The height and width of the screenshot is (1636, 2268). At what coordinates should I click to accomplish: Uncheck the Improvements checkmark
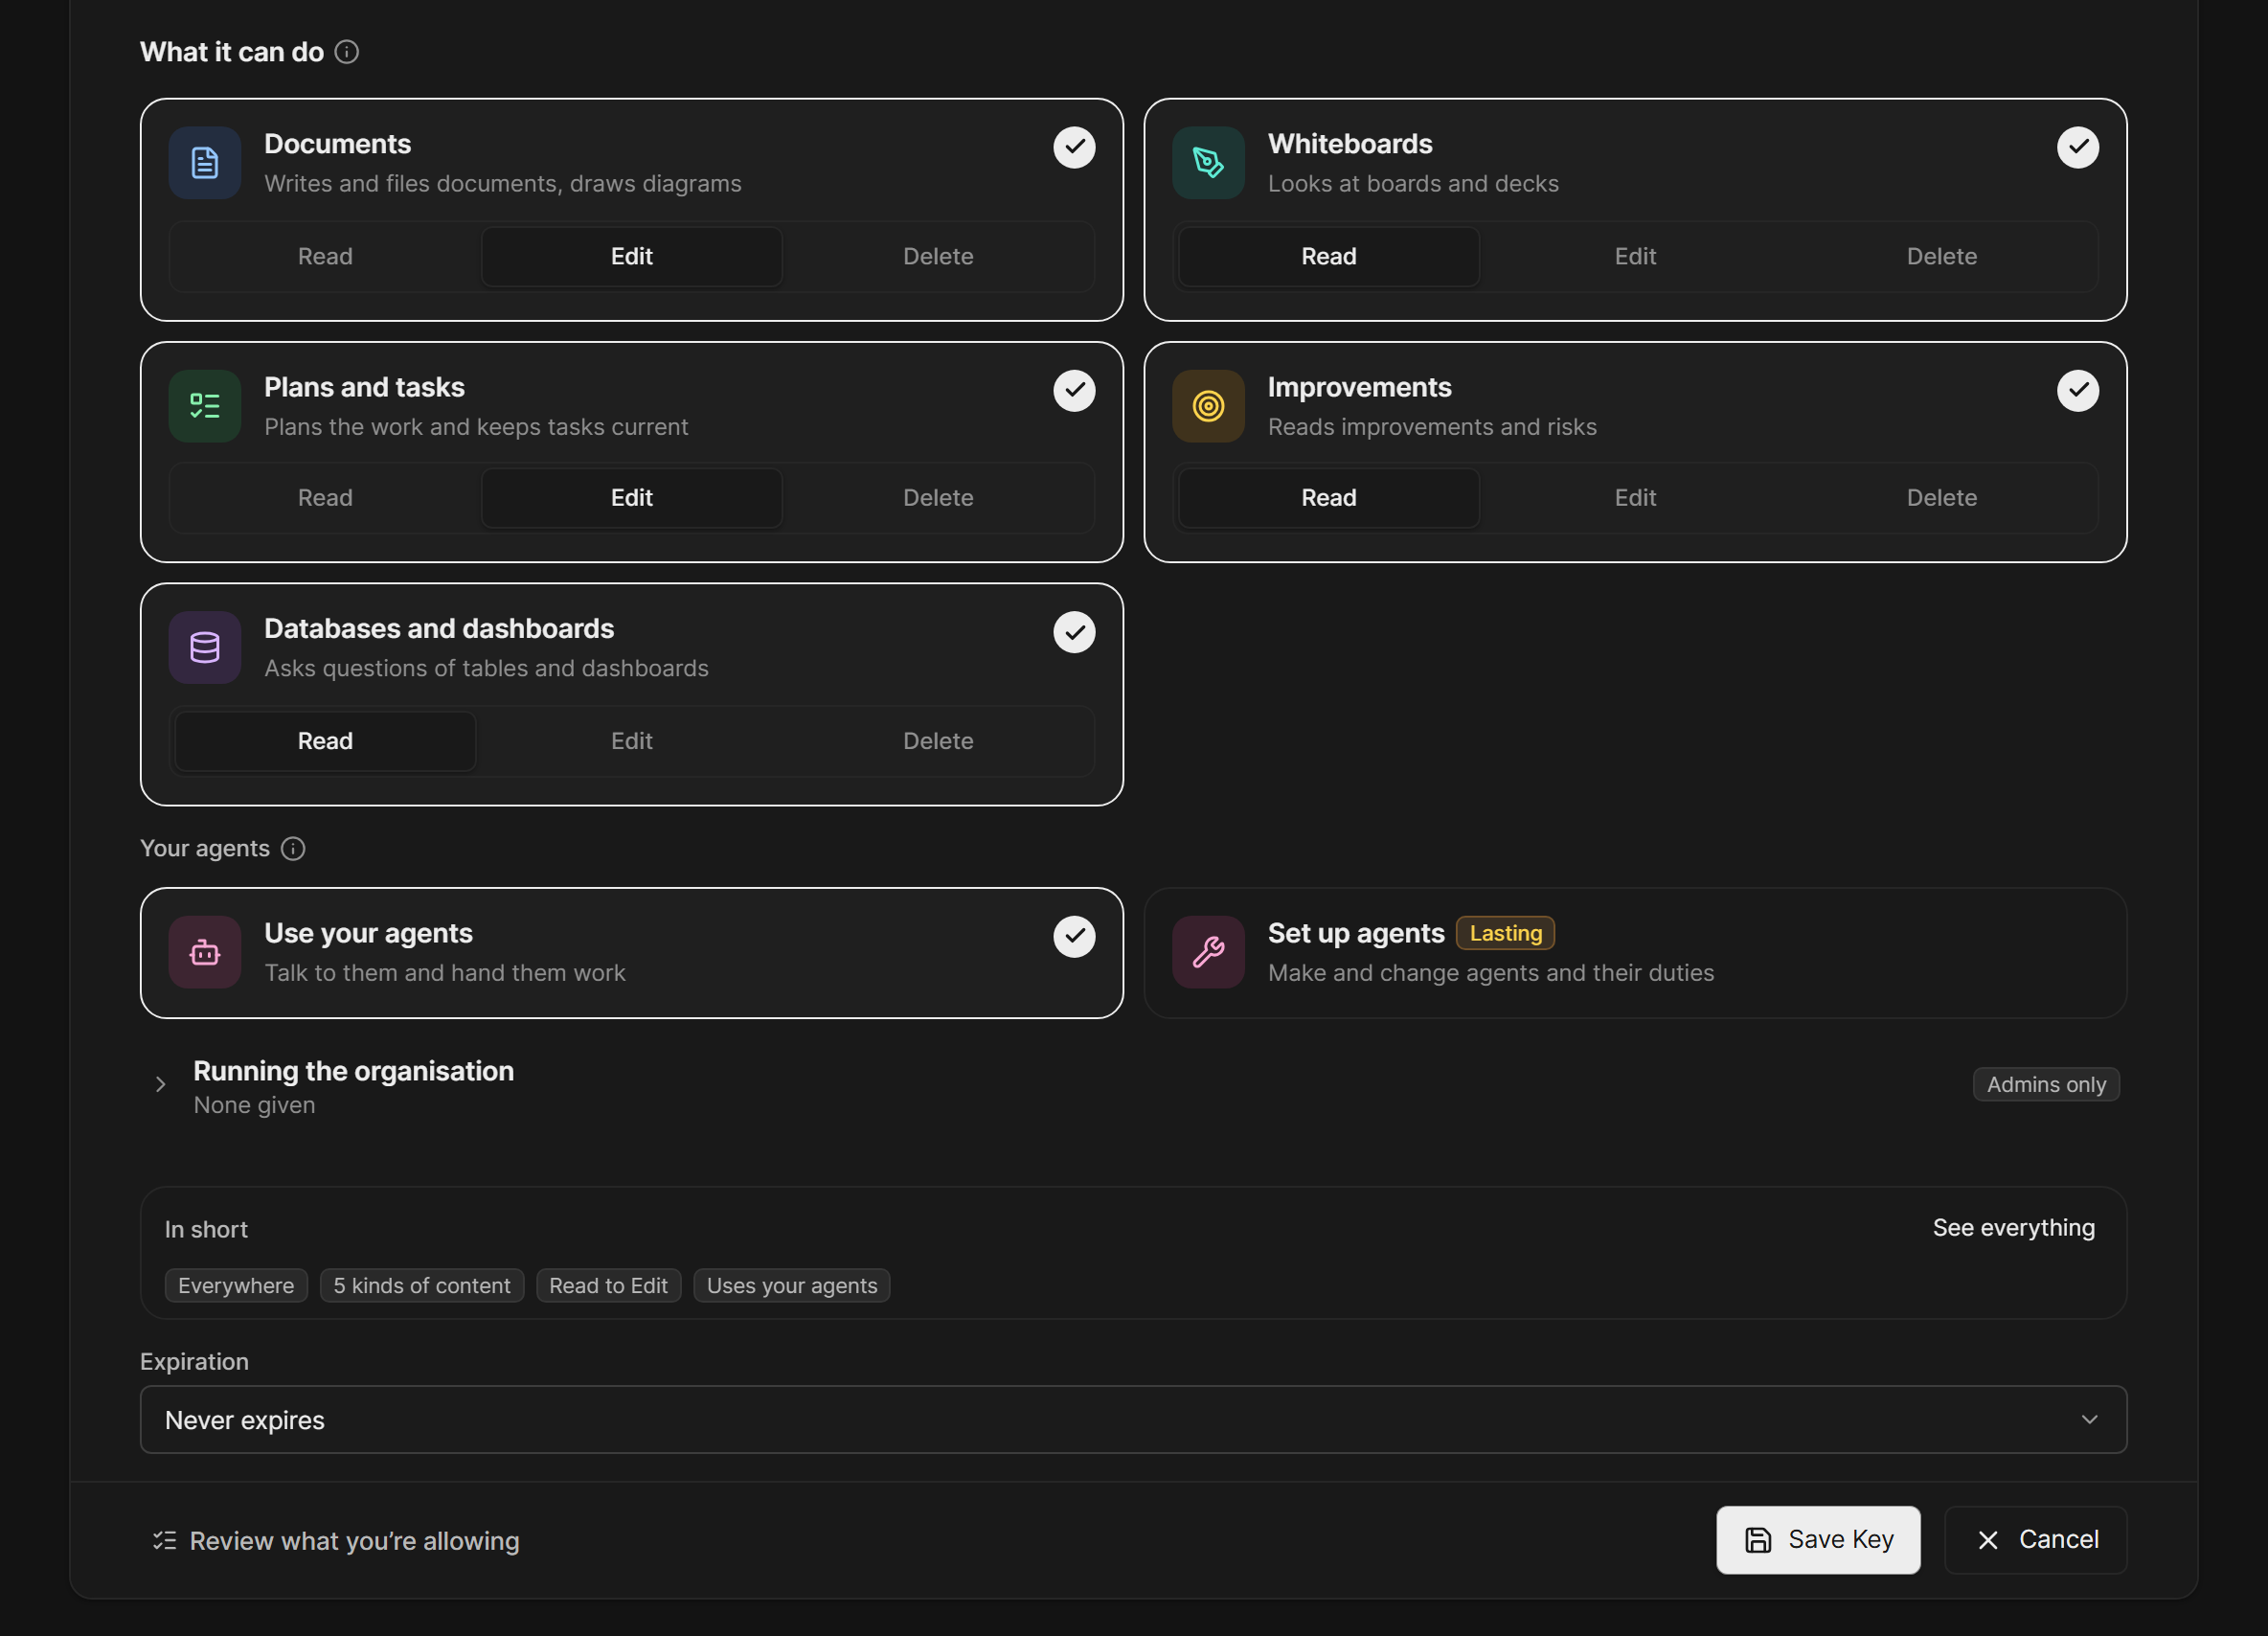coord(2077,390)
